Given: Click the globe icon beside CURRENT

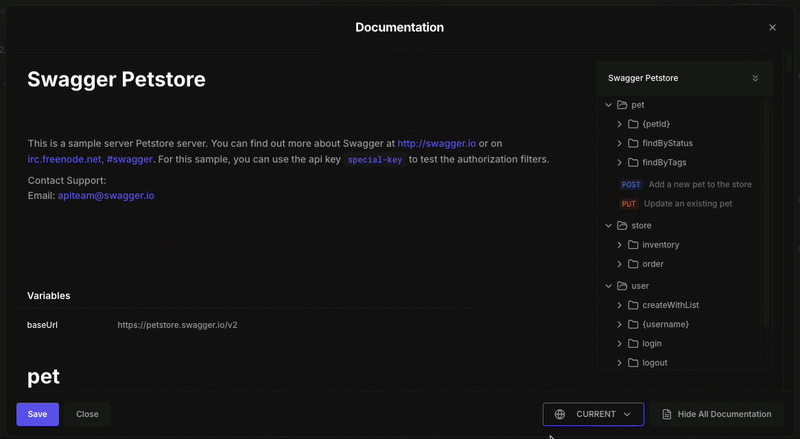Looking at the screenshot, I should click(x=560, y=414).
